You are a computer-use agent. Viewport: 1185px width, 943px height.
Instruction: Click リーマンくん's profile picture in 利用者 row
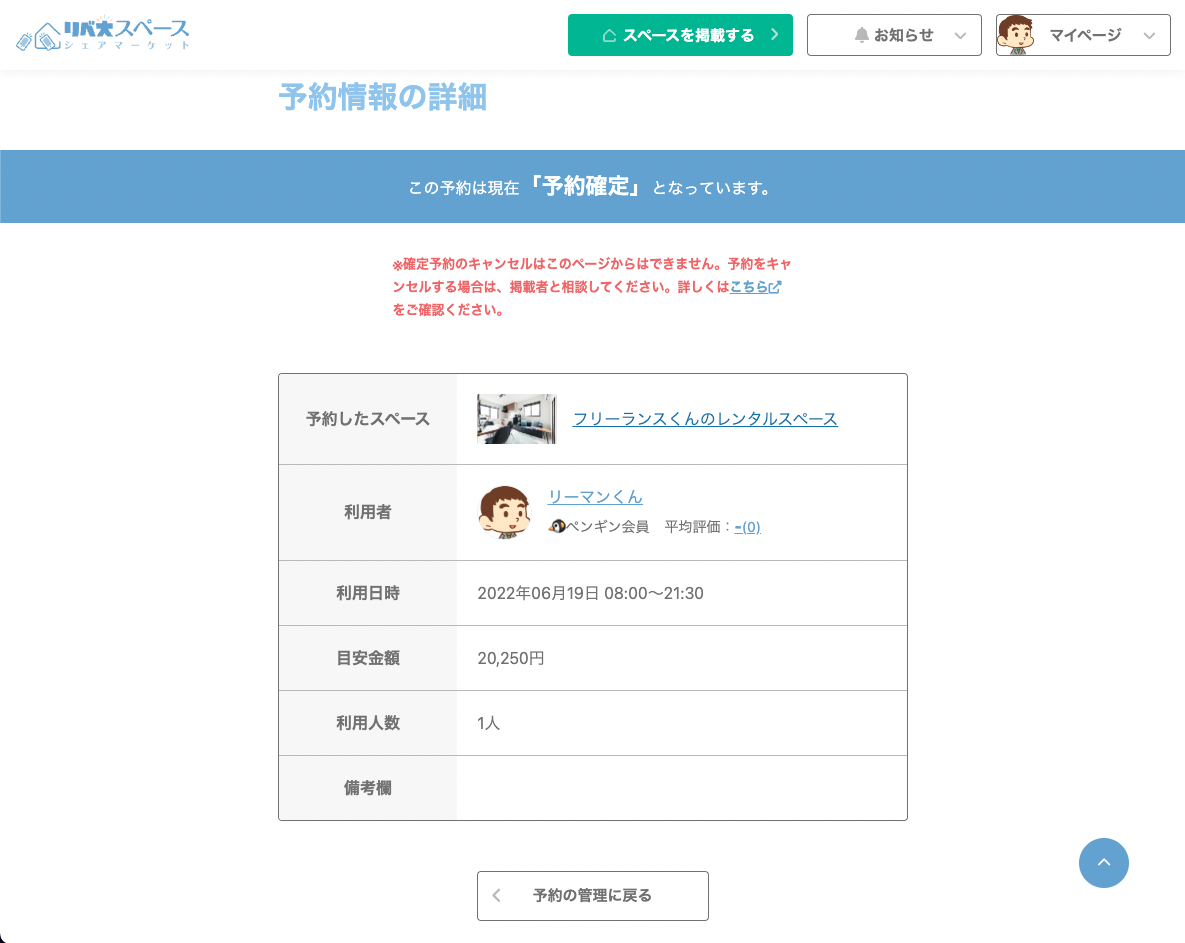505,512
